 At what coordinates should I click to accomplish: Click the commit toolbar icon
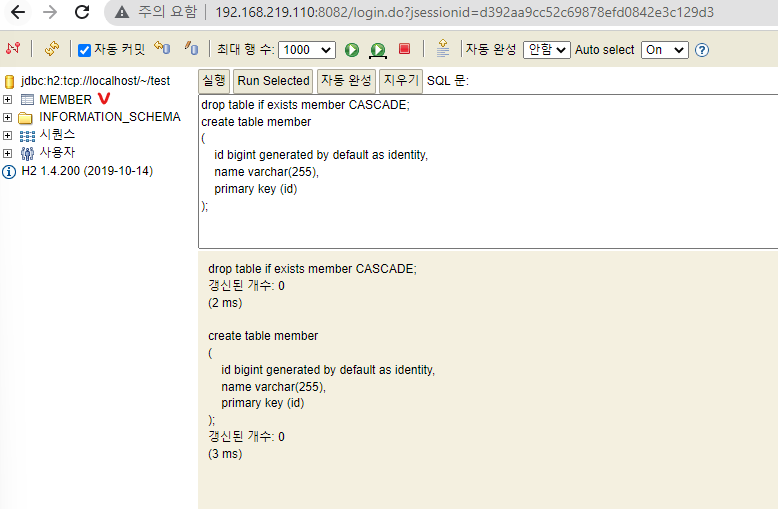191,48
